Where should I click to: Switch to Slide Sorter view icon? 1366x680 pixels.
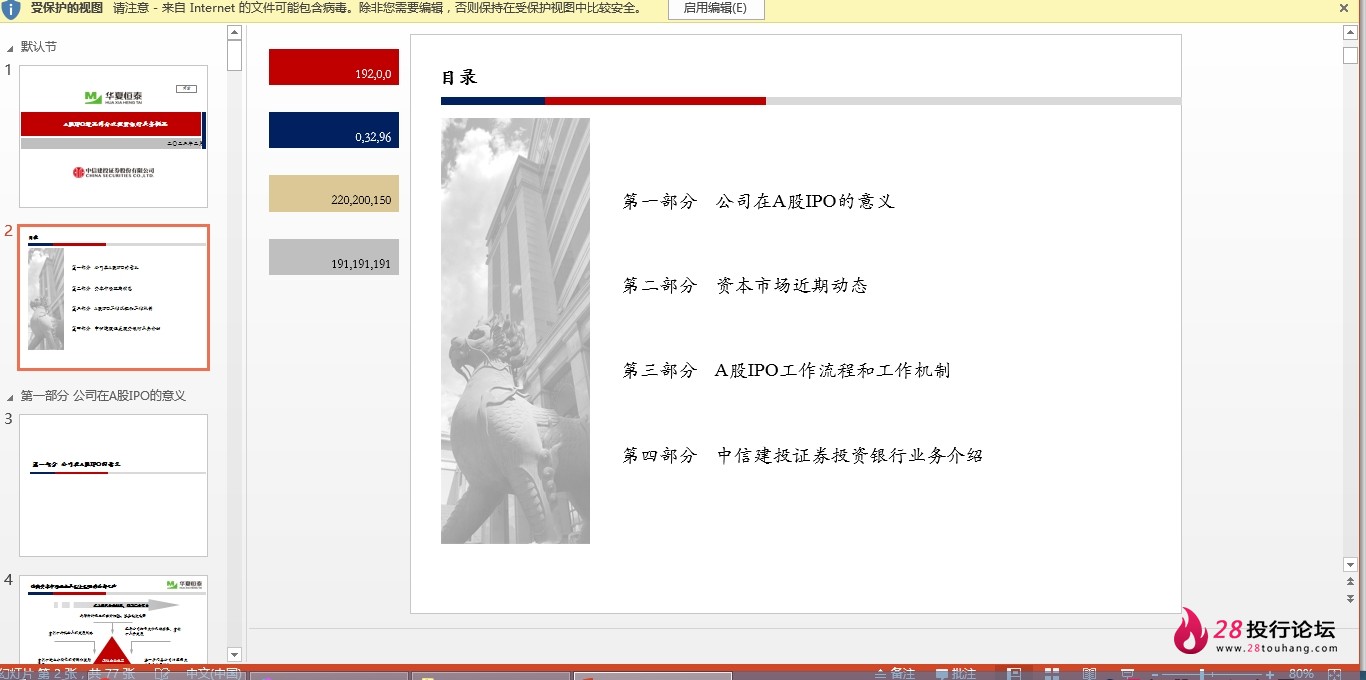click(x=1052, y=673)
